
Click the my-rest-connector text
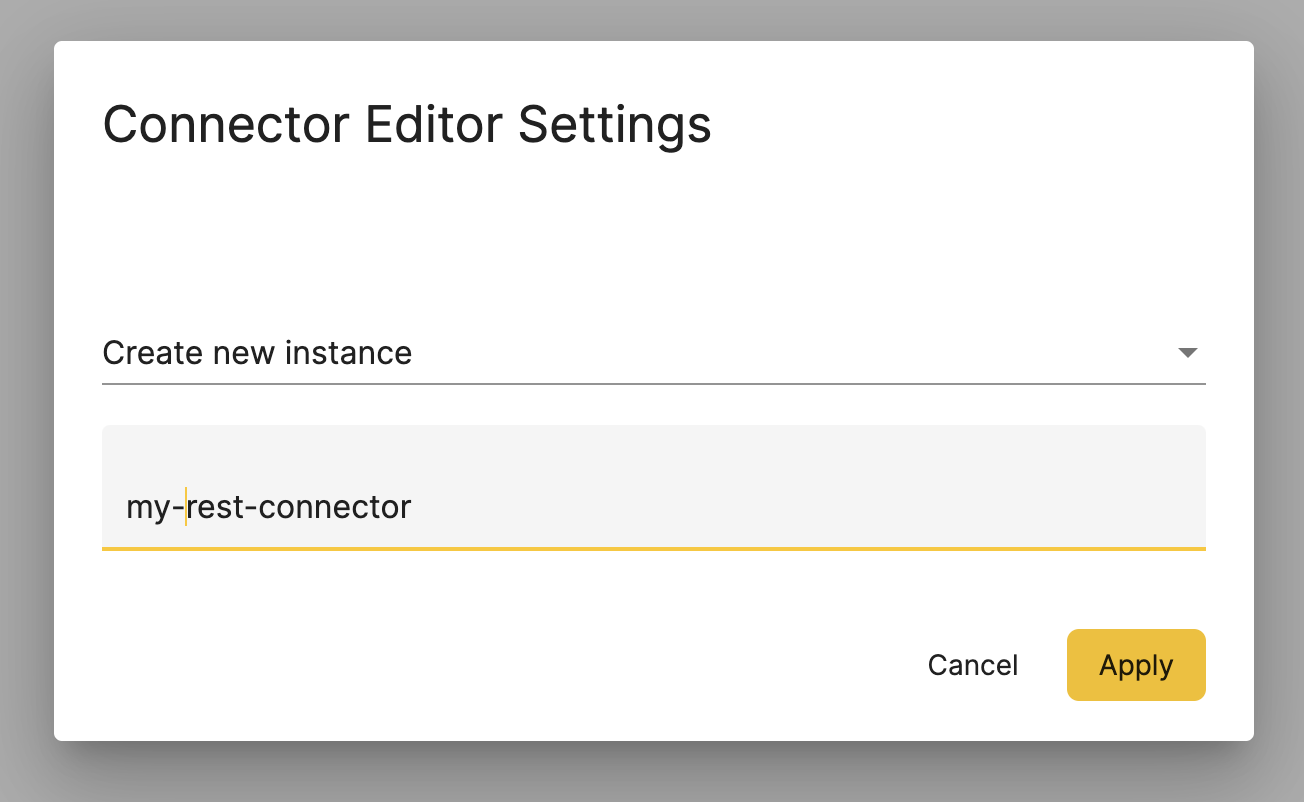pyautogui.click(x=268, y=506)
